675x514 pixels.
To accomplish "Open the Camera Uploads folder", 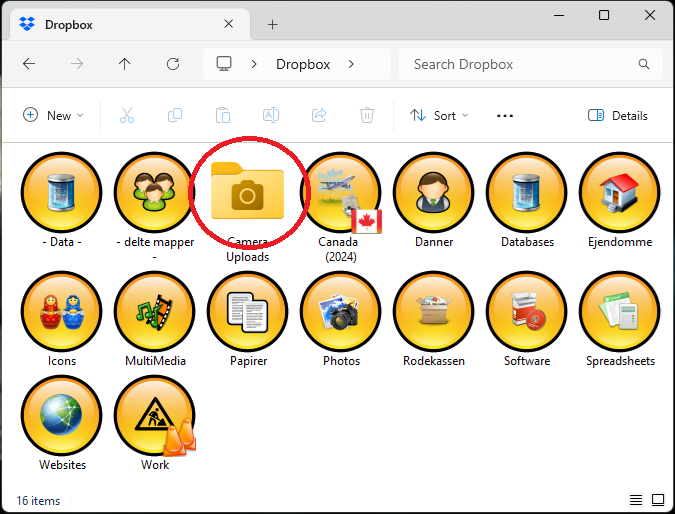I will pyautogui.click(x=247, y=192).
